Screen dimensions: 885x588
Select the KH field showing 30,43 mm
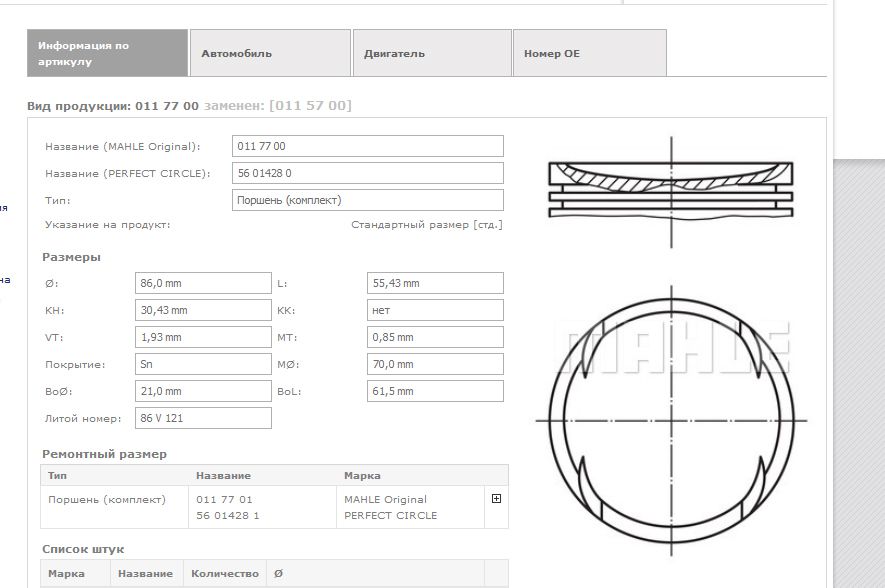coord(203,310)
